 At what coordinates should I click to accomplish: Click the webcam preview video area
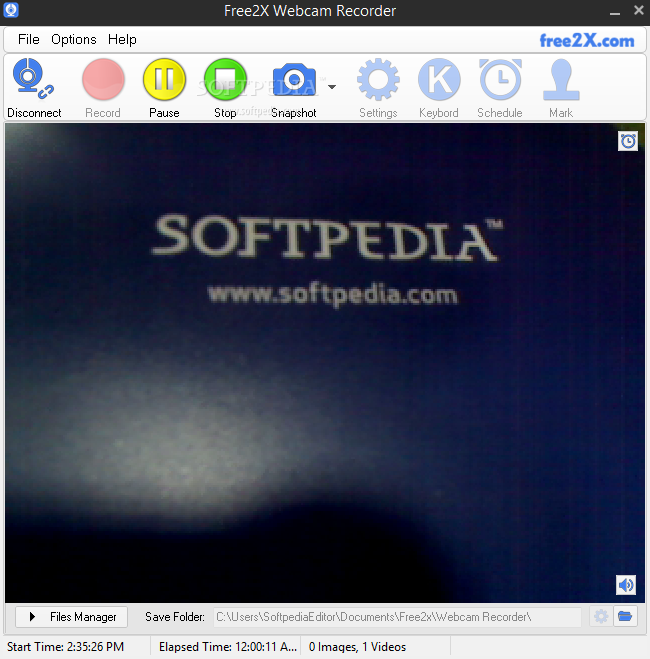[x=325, y=362]
